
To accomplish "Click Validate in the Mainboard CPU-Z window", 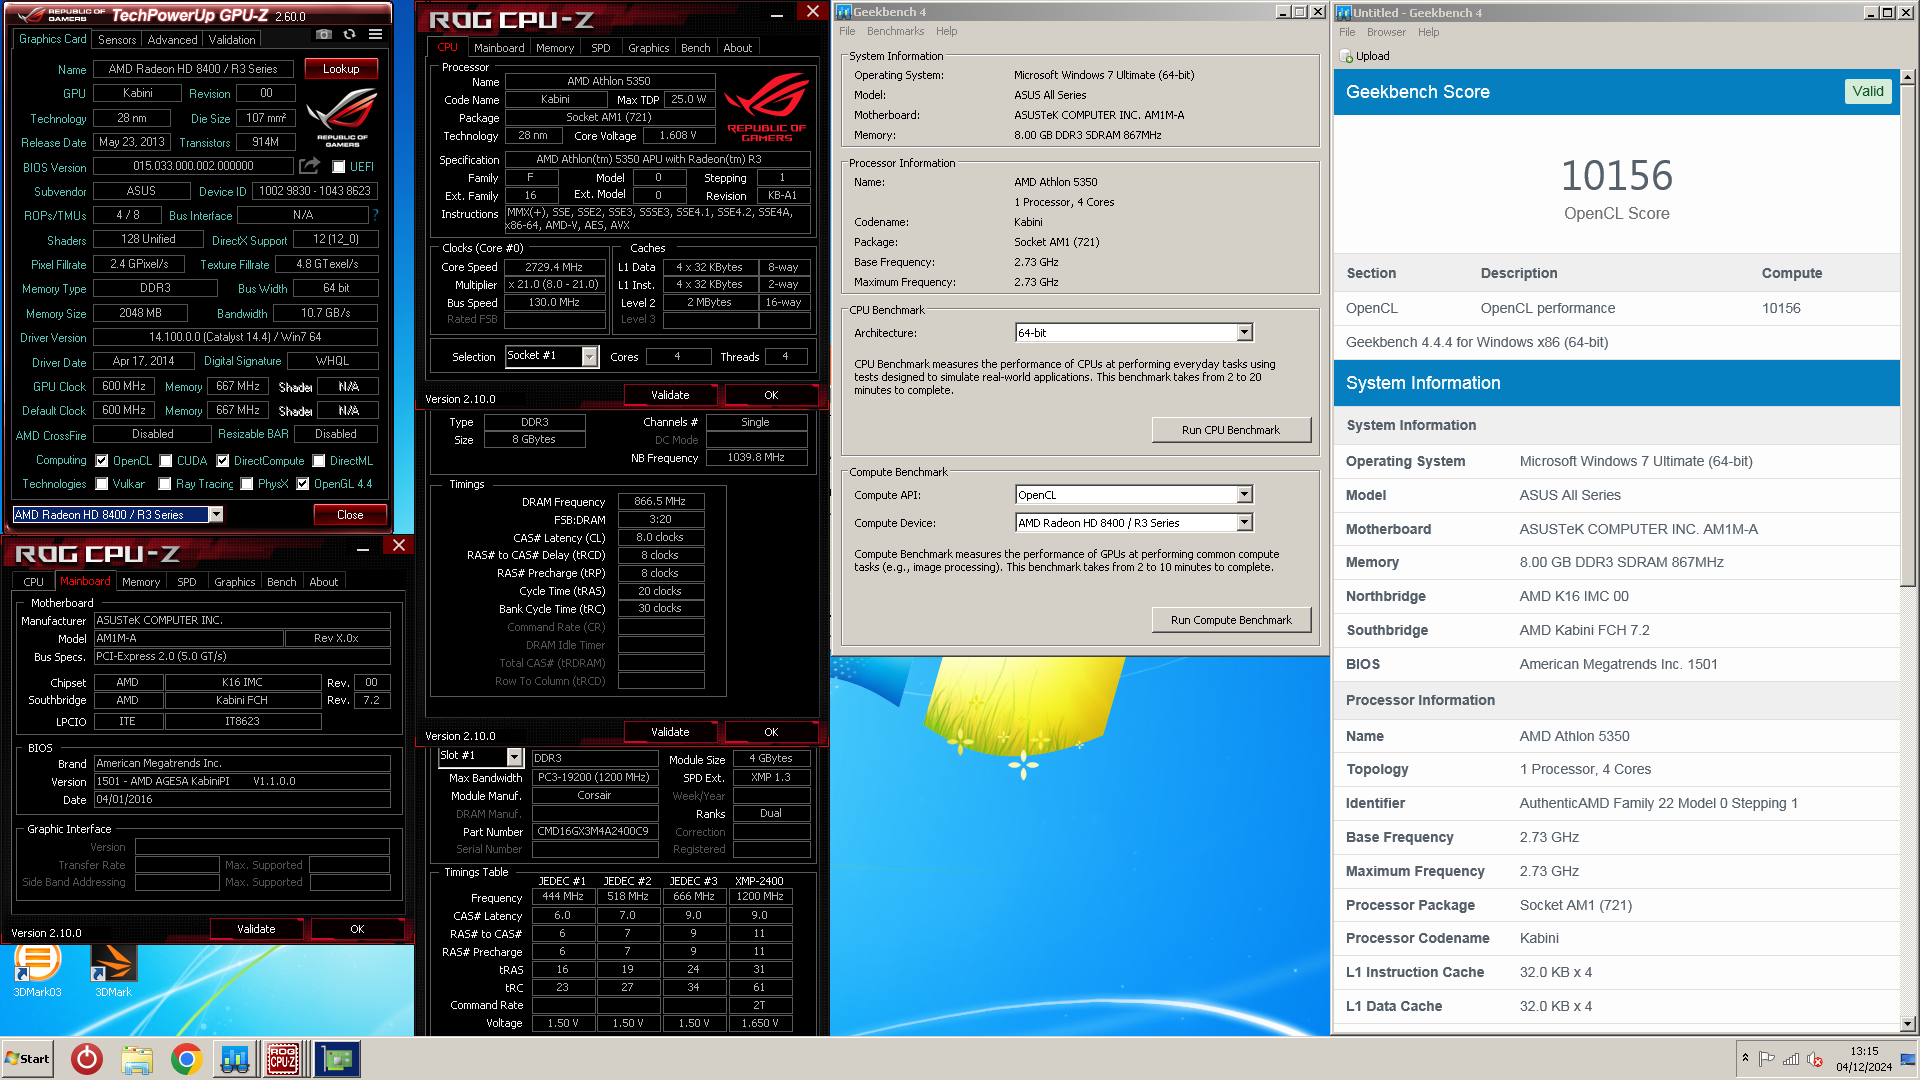I will pos(256,929).
